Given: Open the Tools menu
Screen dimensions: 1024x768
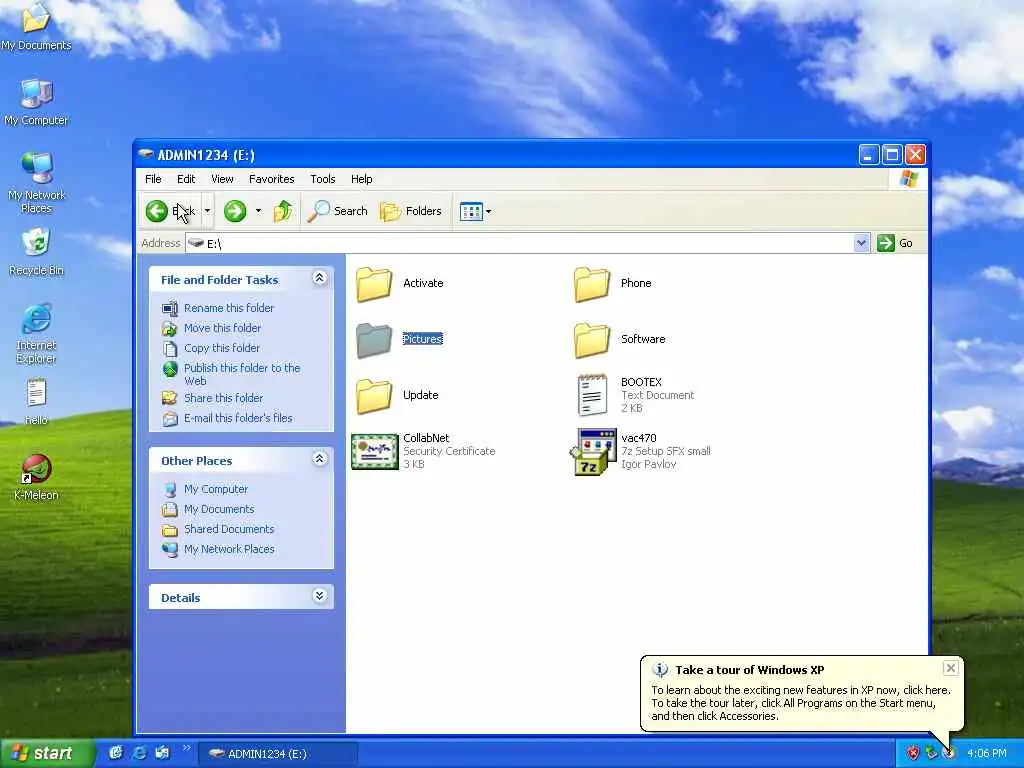Looking at the screenshot, I should (323, 179).
